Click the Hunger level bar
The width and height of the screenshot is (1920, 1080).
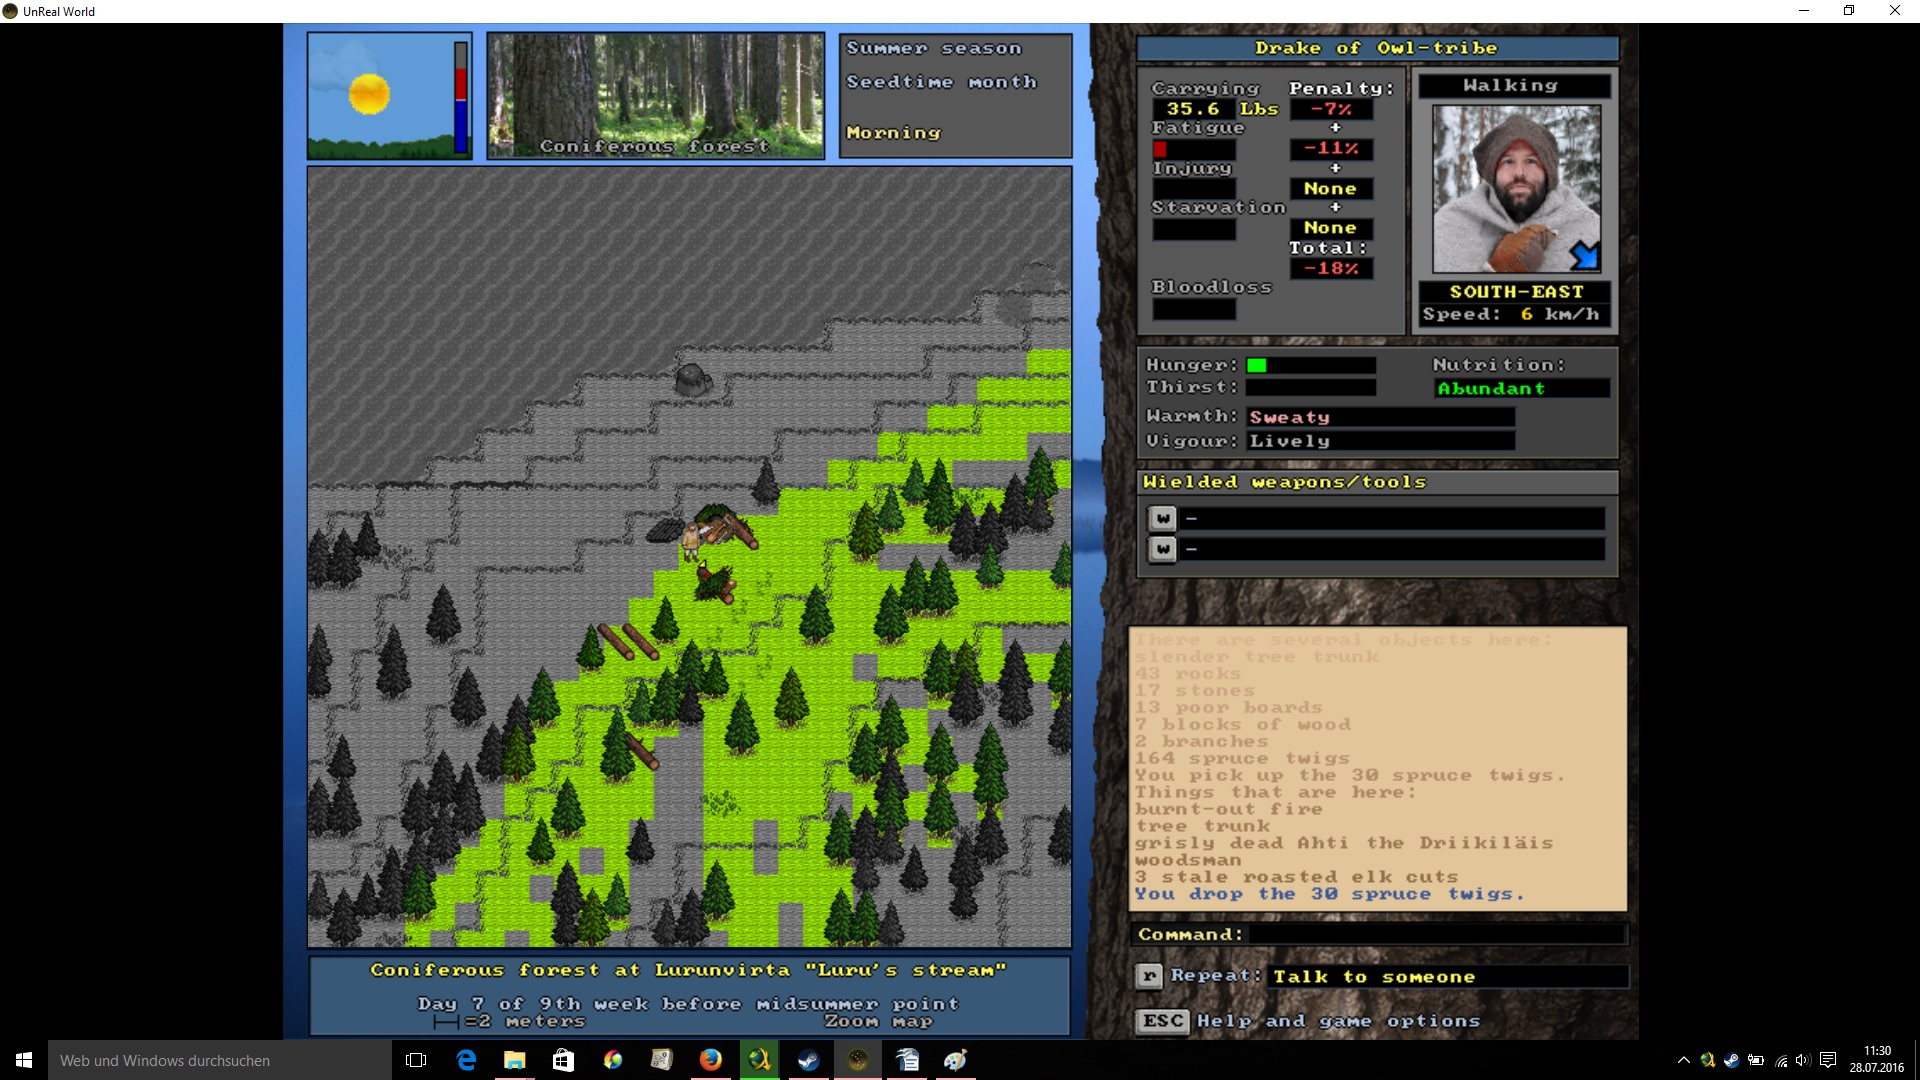click(1310, 365)
